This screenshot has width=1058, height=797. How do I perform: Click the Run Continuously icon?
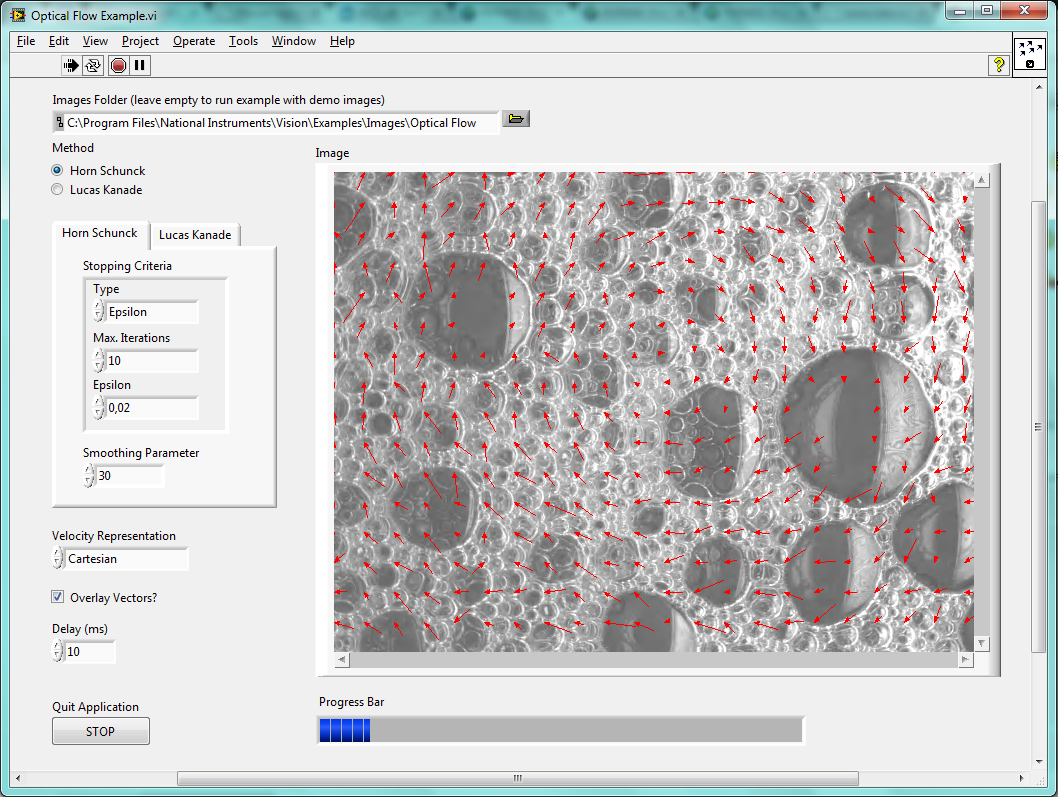pos(93,66)
